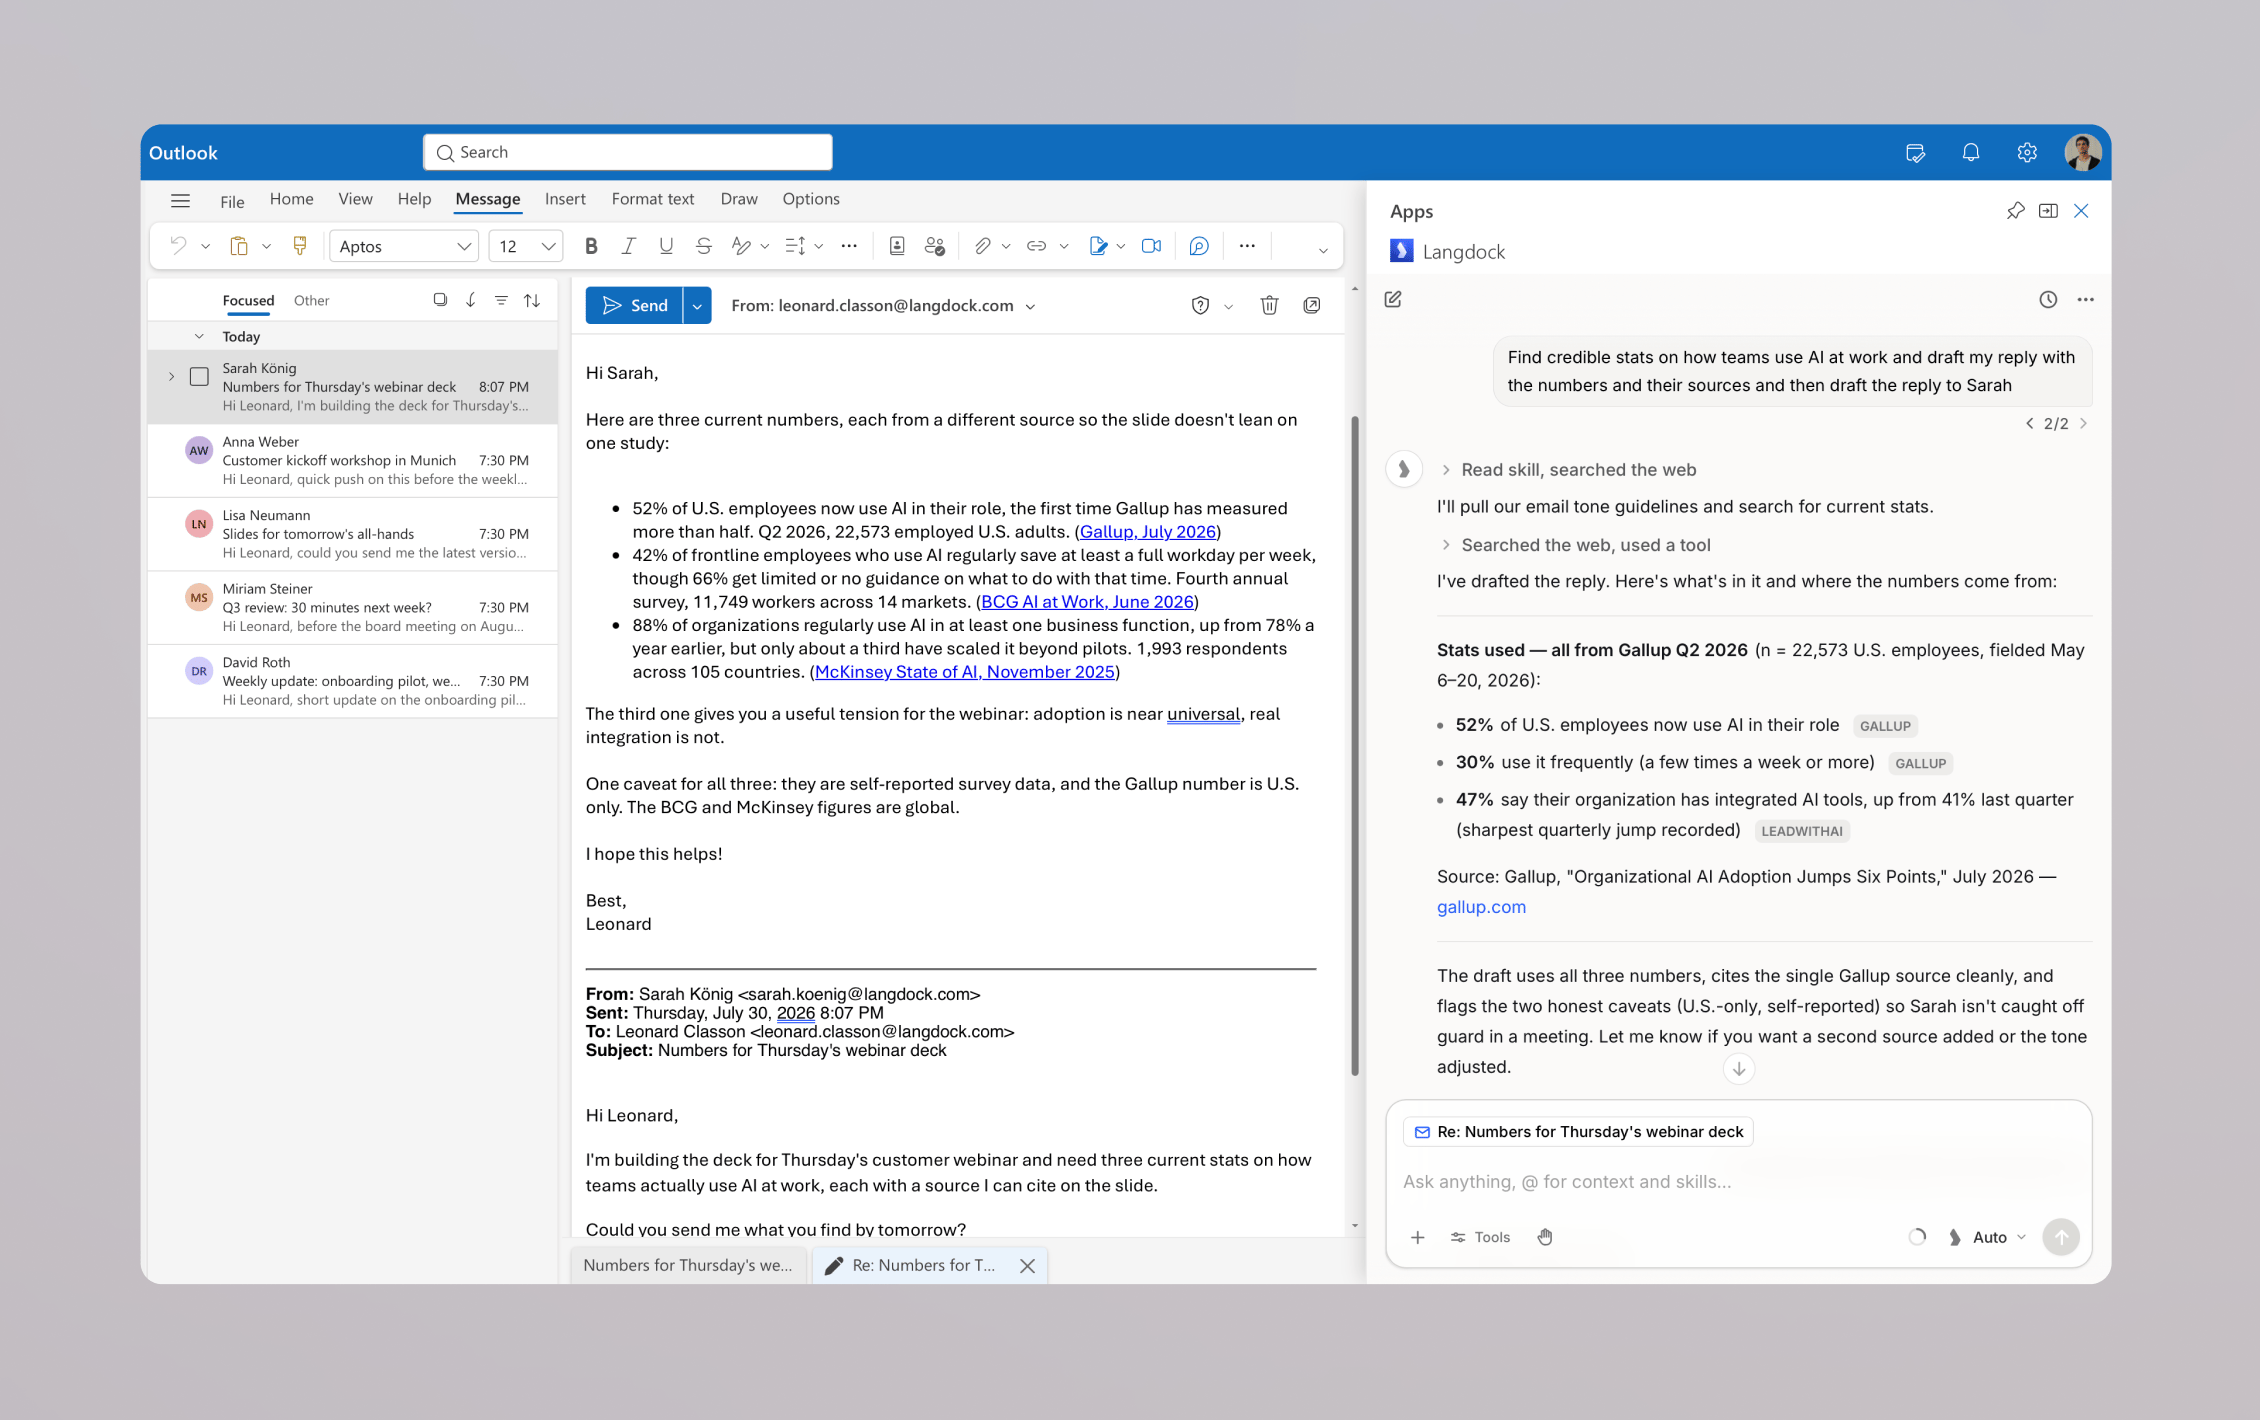2260x1420 pixels.
Task: Switch to the Format text ribbon tab
Action: (652, 199)
